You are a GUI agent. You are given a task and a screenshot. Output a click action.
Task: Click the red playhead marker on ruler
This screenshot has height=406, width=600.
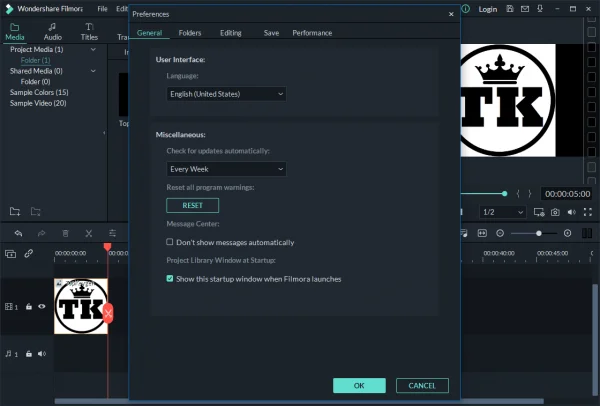(x=108, y=247)
